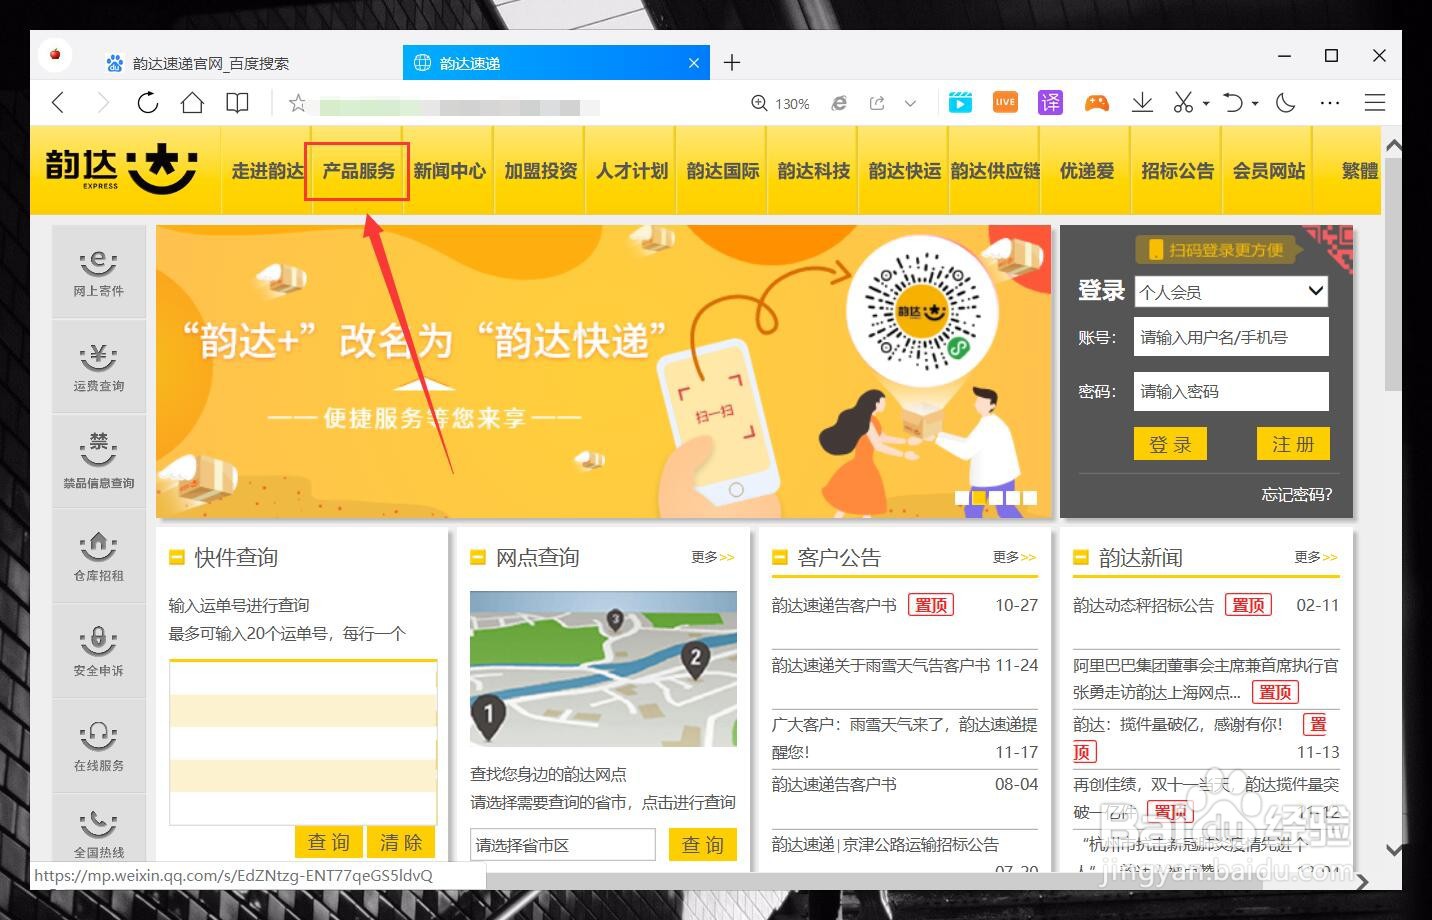1432x920 pixels.
Task: Click the 查询 button under 快件查询
Action: [x=329, y=842]
